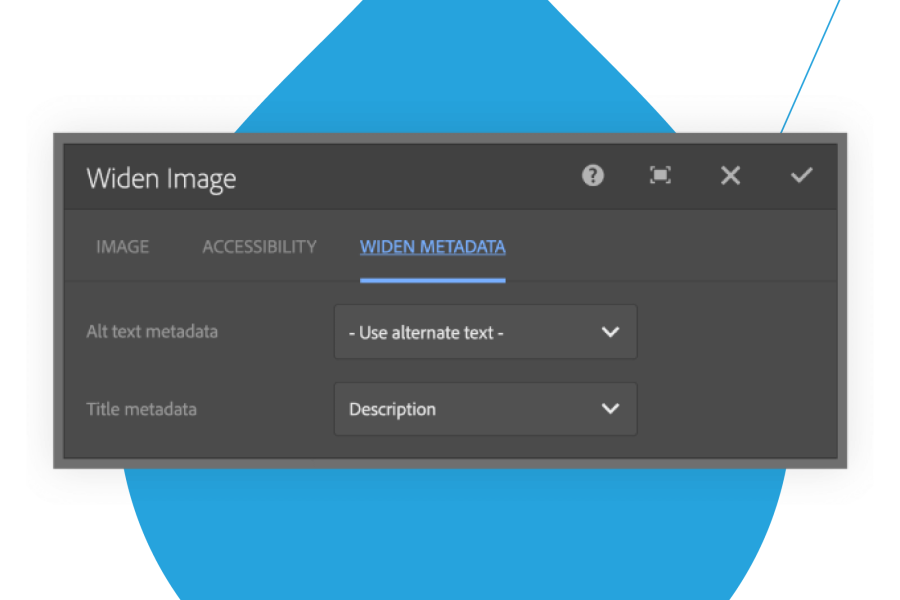Viewport: 900px width, 600px height.
Task: Click the chevron in Alt text metadata dropdown
Action: [611, 332]
